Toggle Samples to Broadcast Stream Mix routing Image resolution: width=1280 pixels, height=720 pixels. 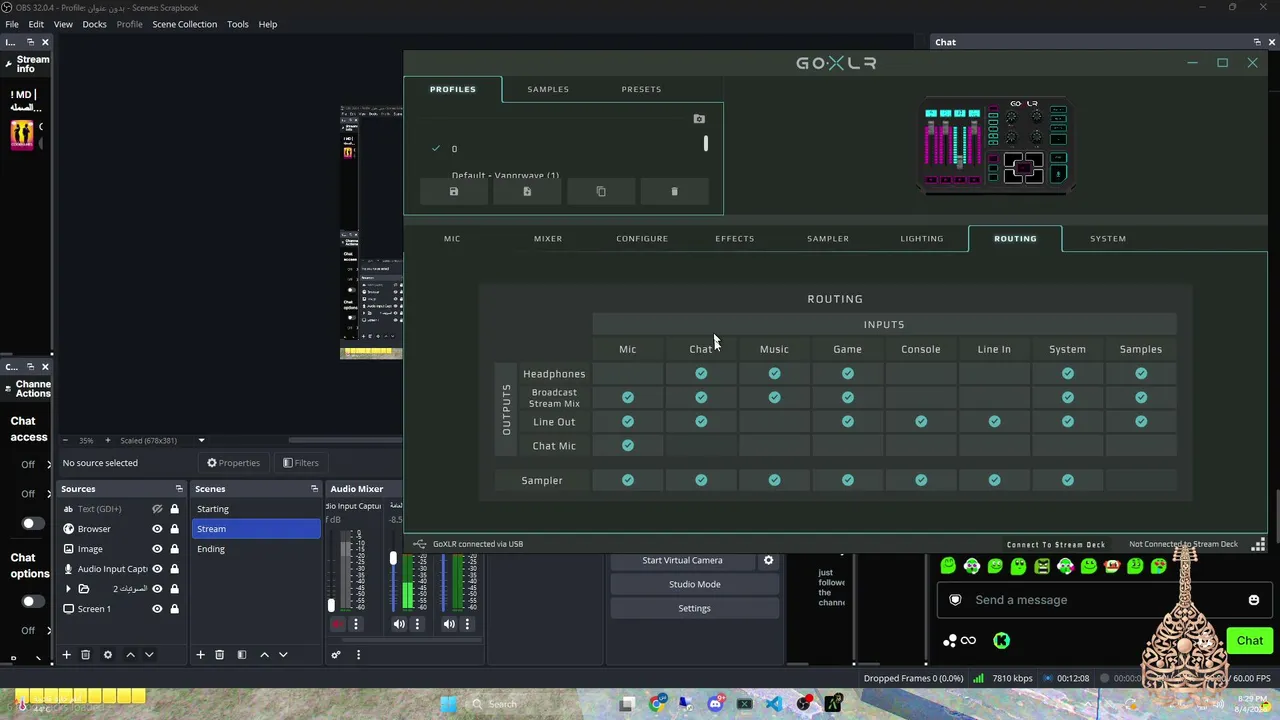coord(1141,398)
